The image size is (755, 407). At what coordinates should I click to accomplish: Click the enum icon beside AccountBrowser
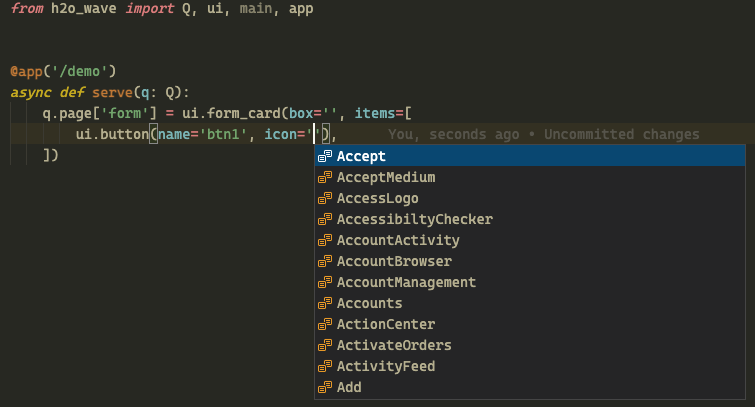(x=325, y=261)
